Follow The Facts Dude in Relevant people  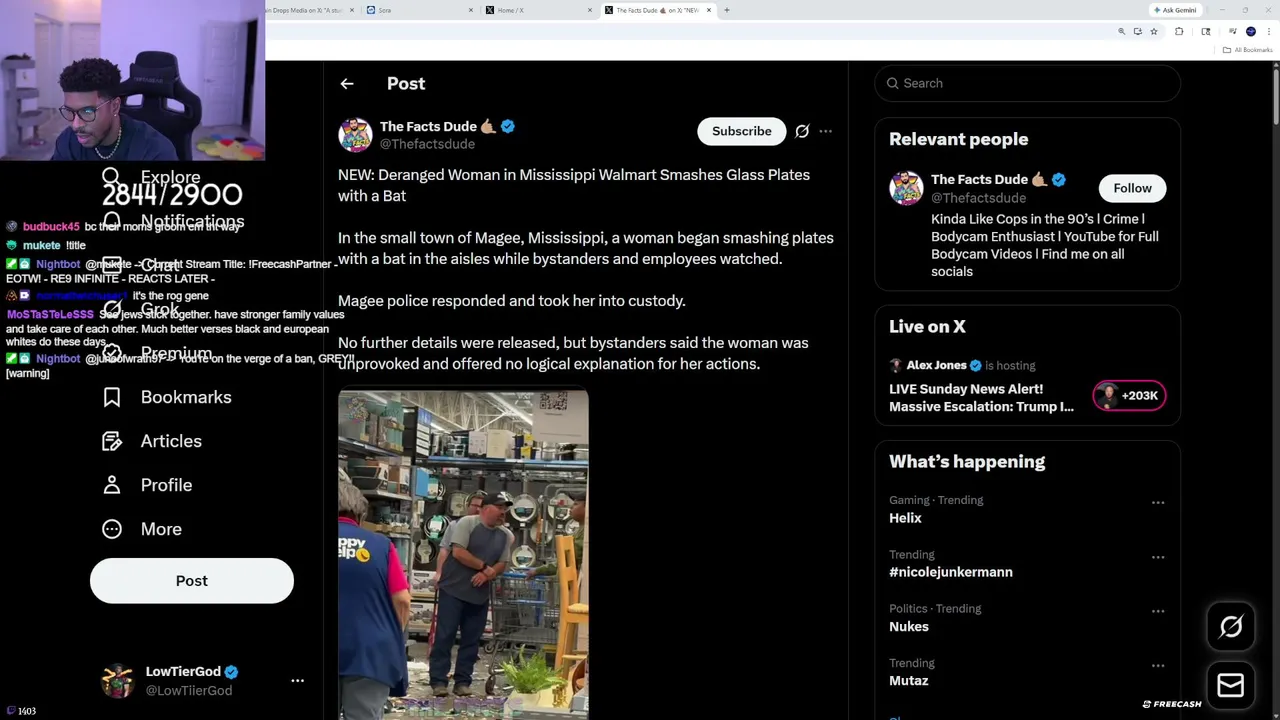[1133, 188]
